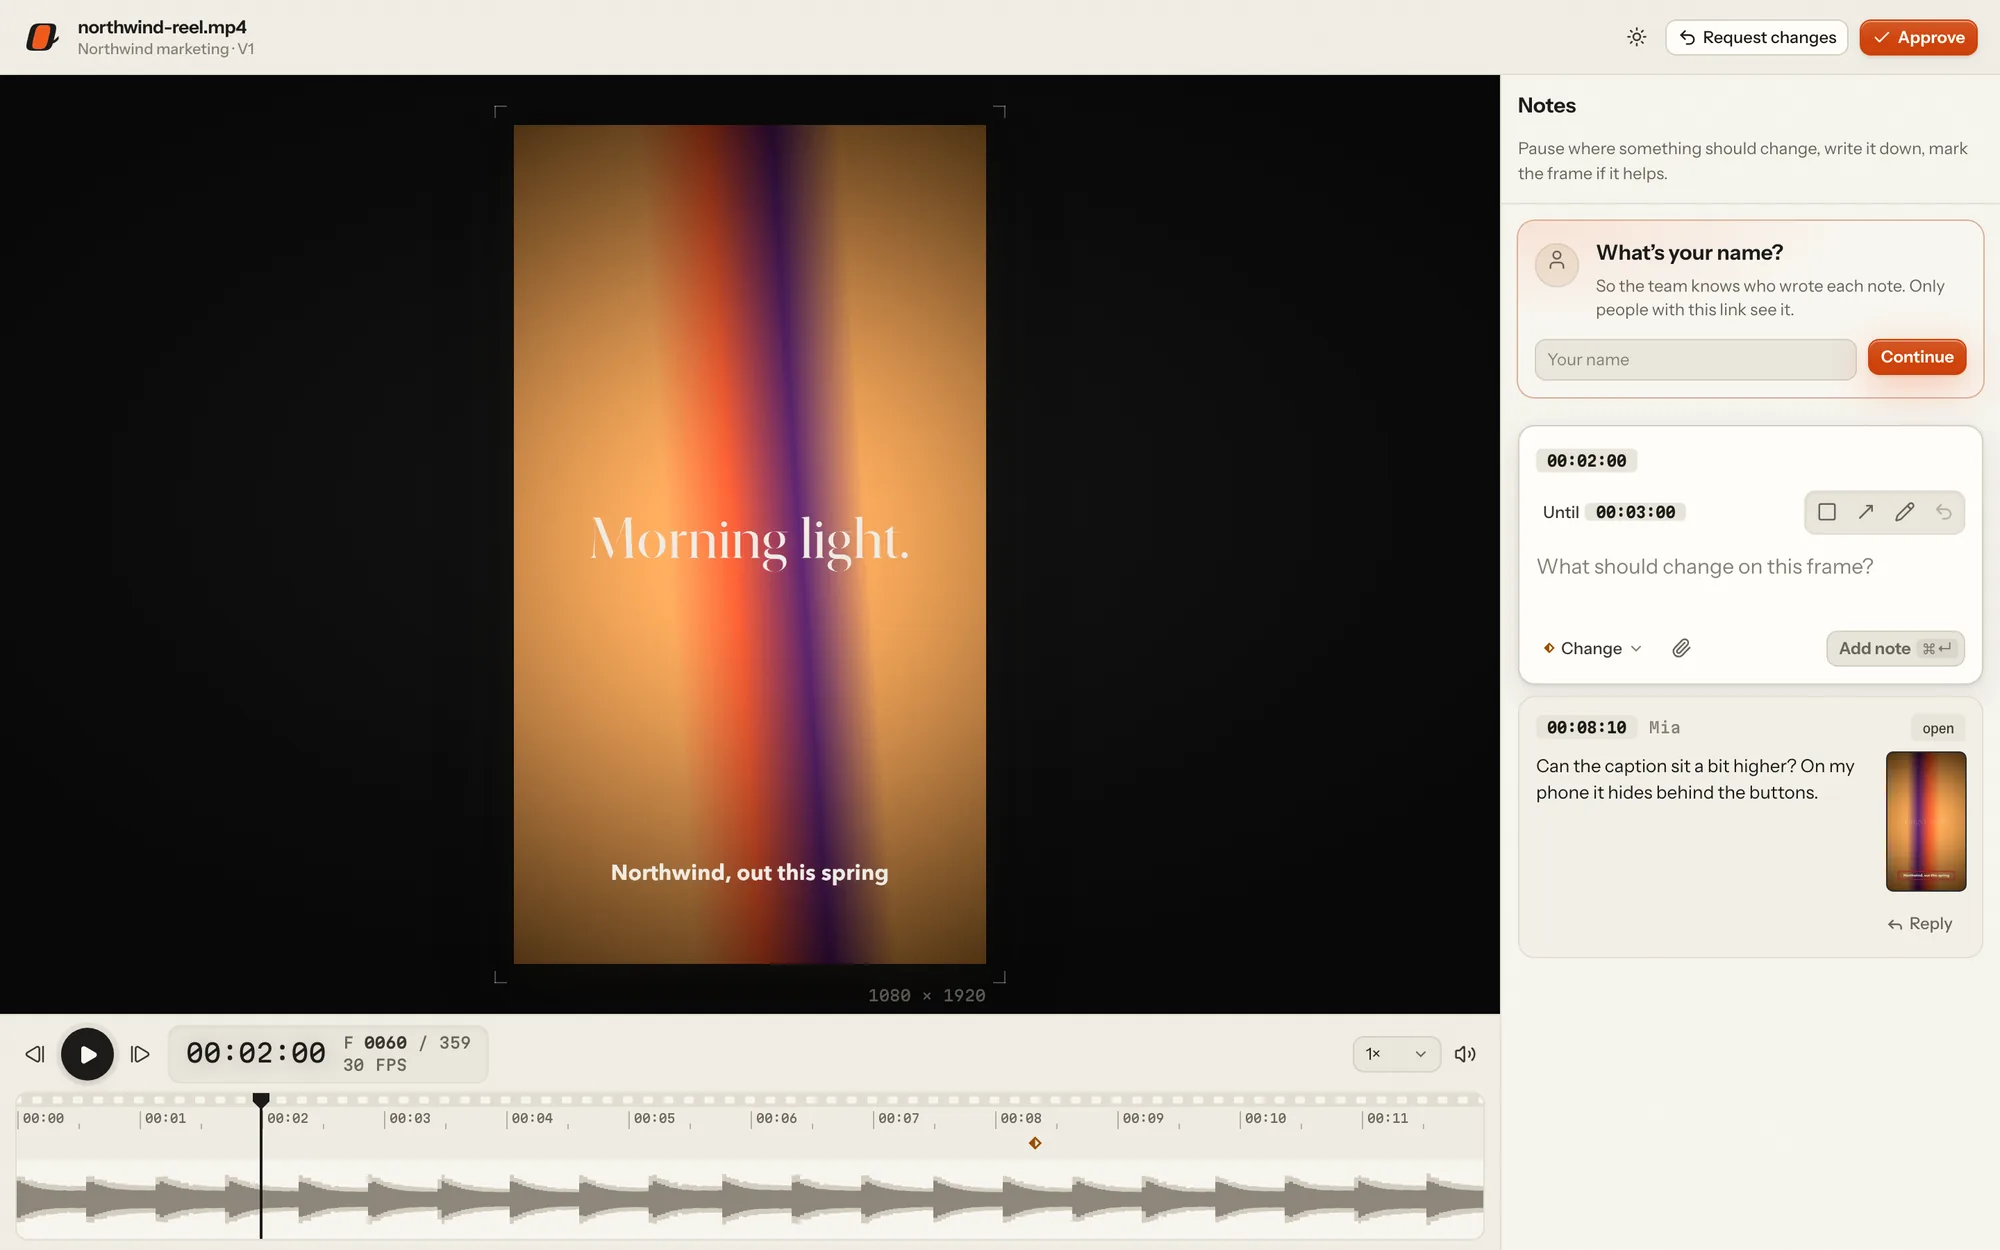This screenshot has width=2000, height=1250.
Task: Click the person avatar icon
Action: click(1557, 264)
